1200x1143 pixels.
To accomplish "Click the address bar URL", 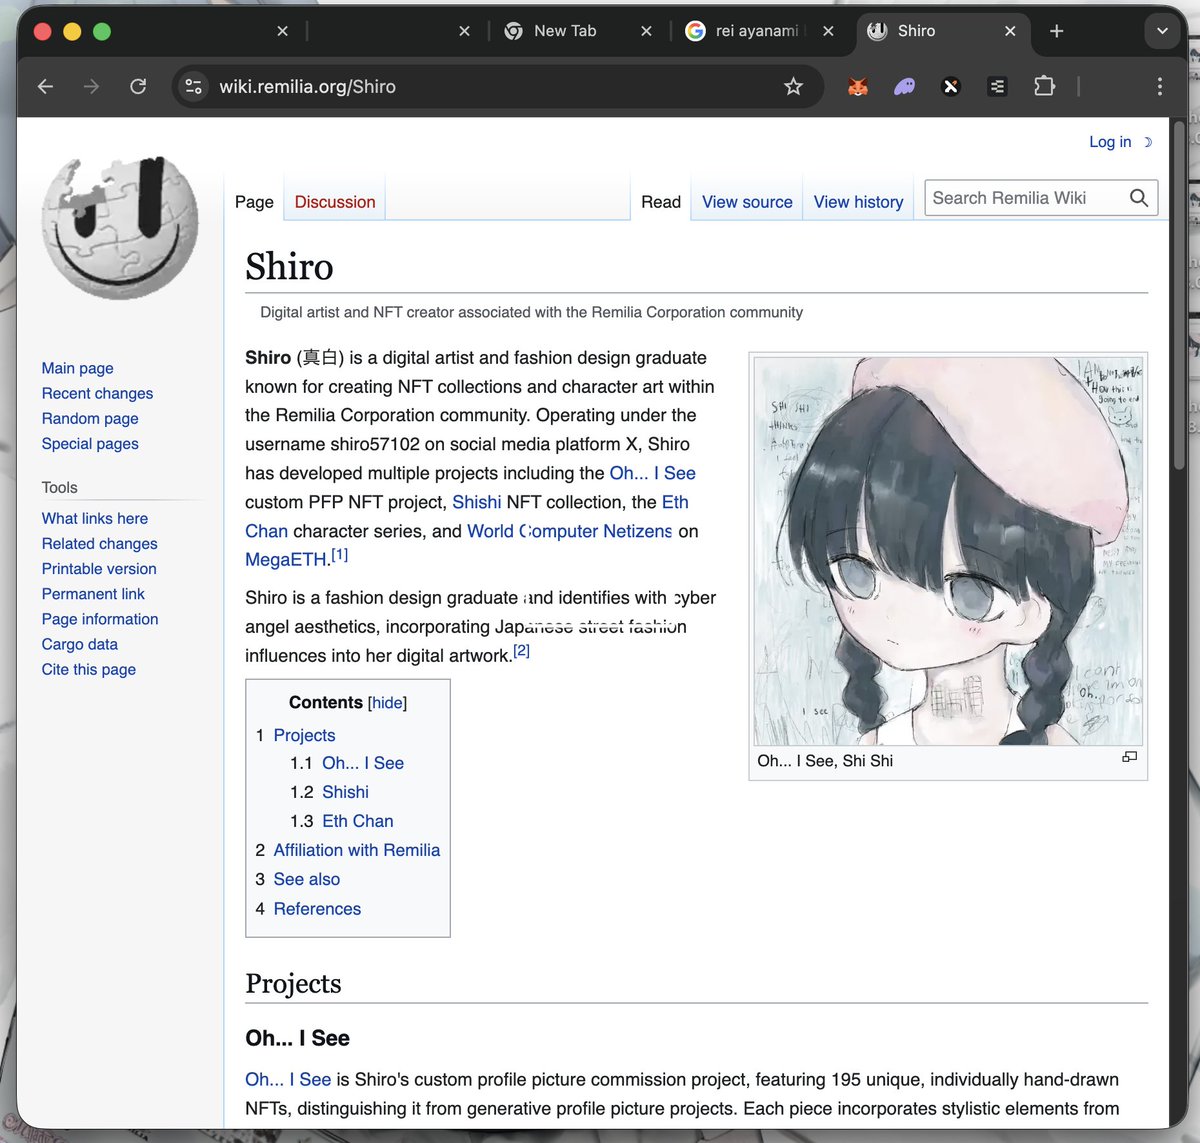I will tap(308, 87).
